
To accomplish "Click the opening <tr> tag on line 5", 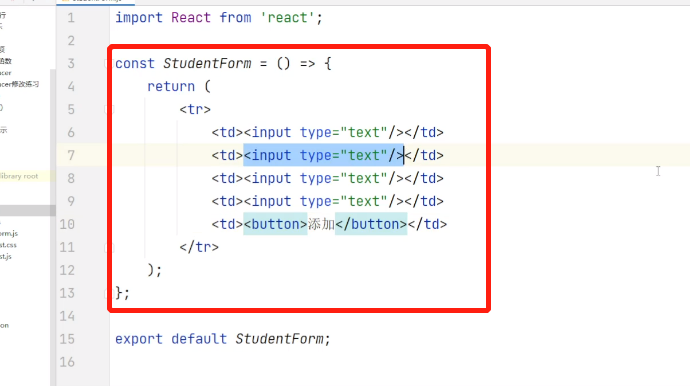I will 195,110.
